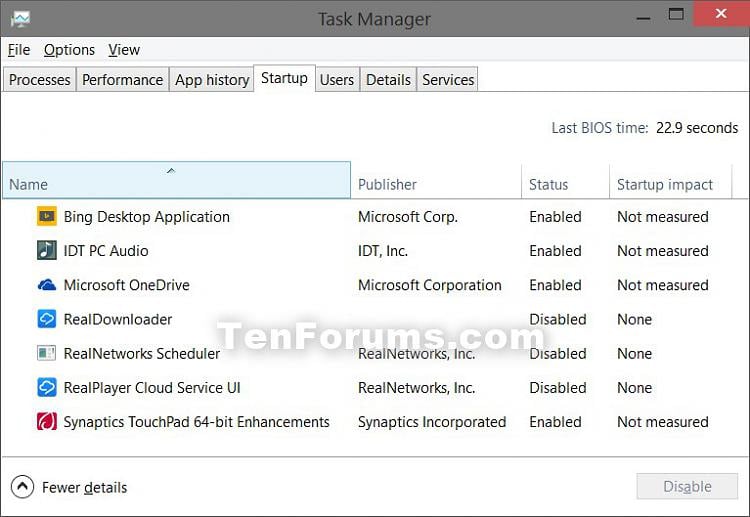750x517 pixels.
Task: Click the Disable button
Action: click(x=687, y=486)
